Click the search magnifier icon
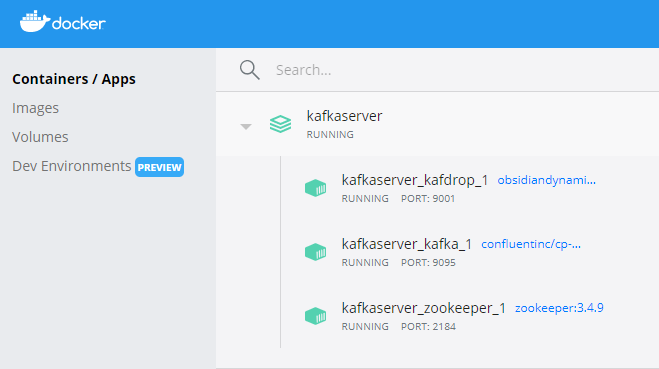This screenshot has height=369, width=659. [249, 70]
